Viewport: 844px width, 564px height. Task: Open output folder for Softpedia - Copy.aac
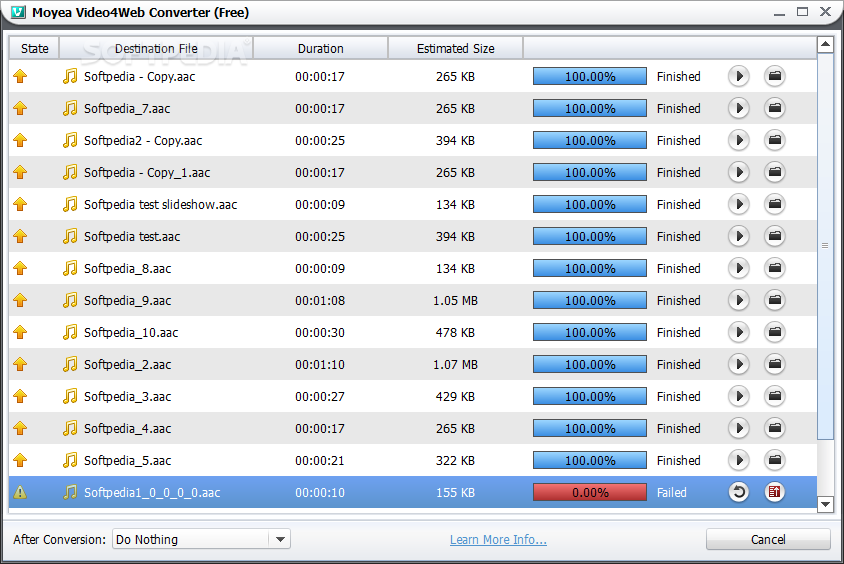[775, 76]
